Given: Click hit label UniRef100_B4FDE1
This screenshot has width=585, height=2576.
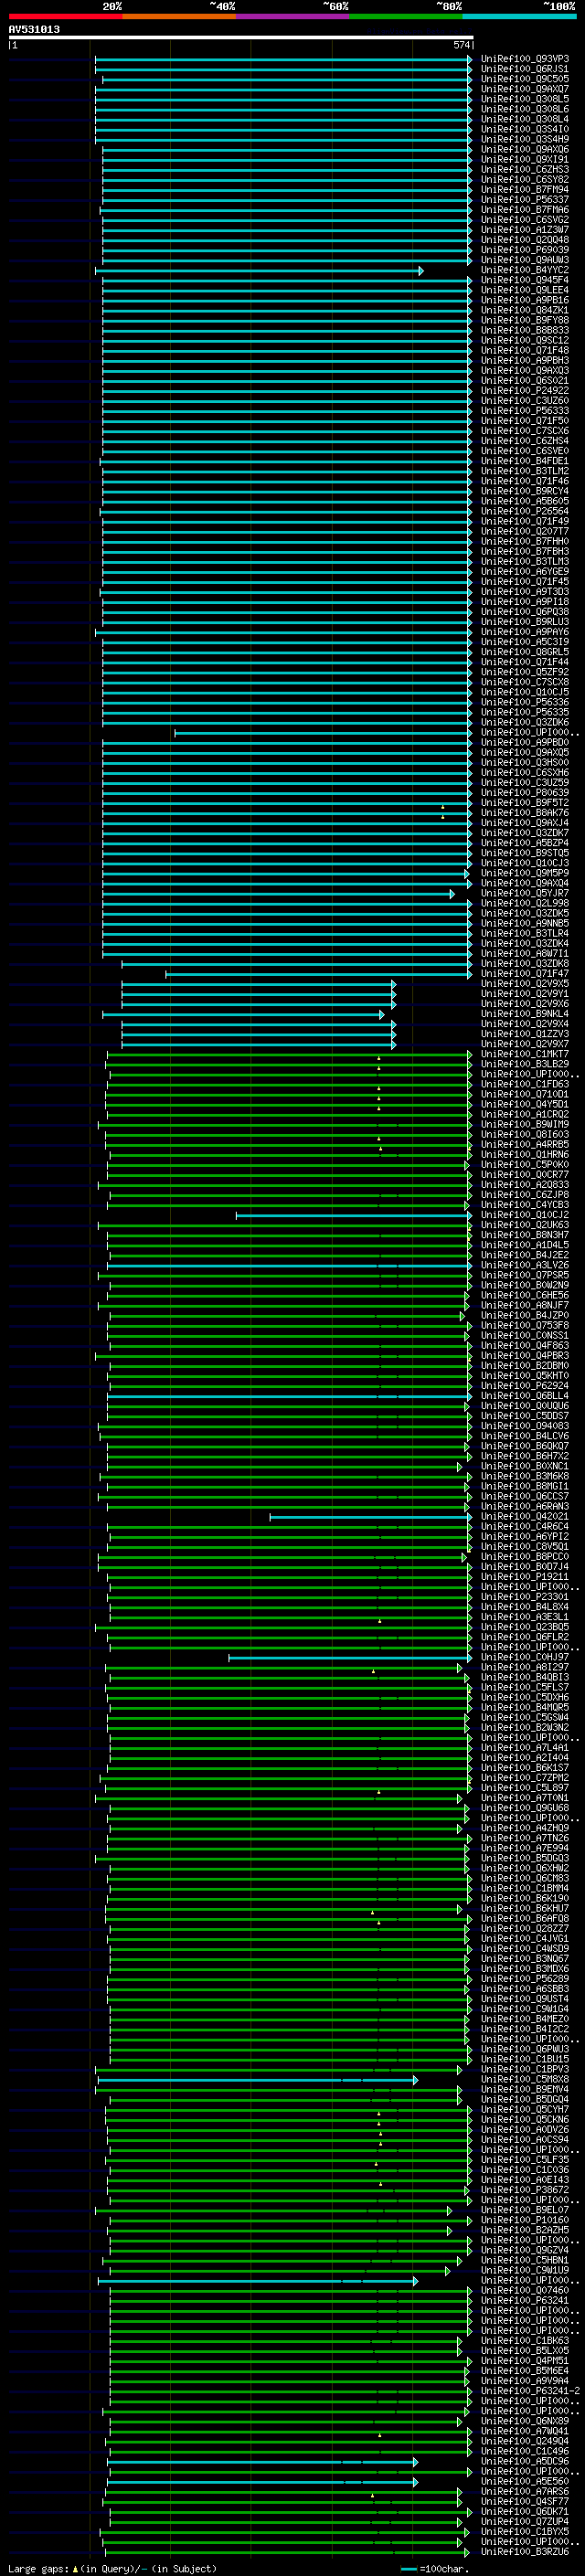Looking at the screenshot, I should pos(525,461).
